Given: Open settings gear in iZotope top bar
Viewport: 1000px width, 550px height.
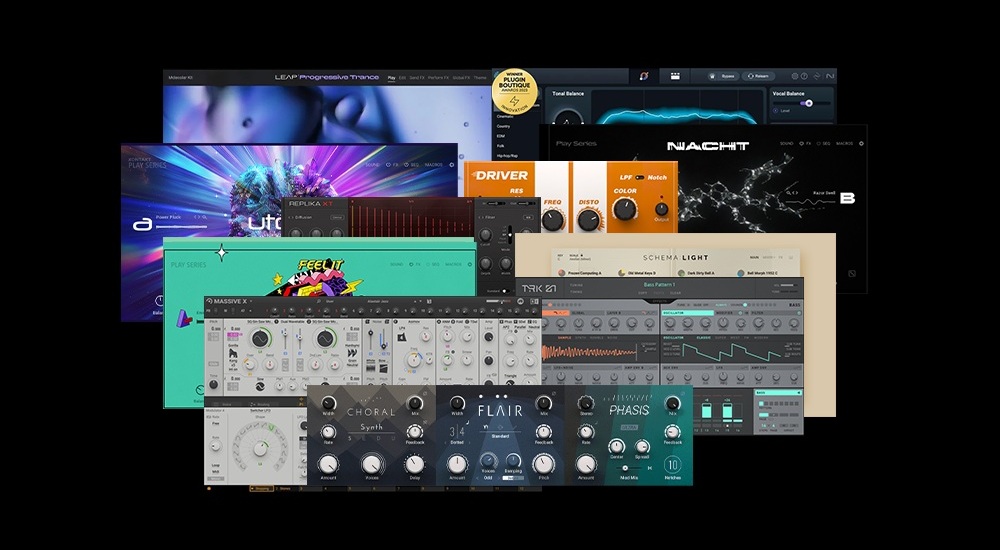Looking at the screenshot, I should [795, 76].
